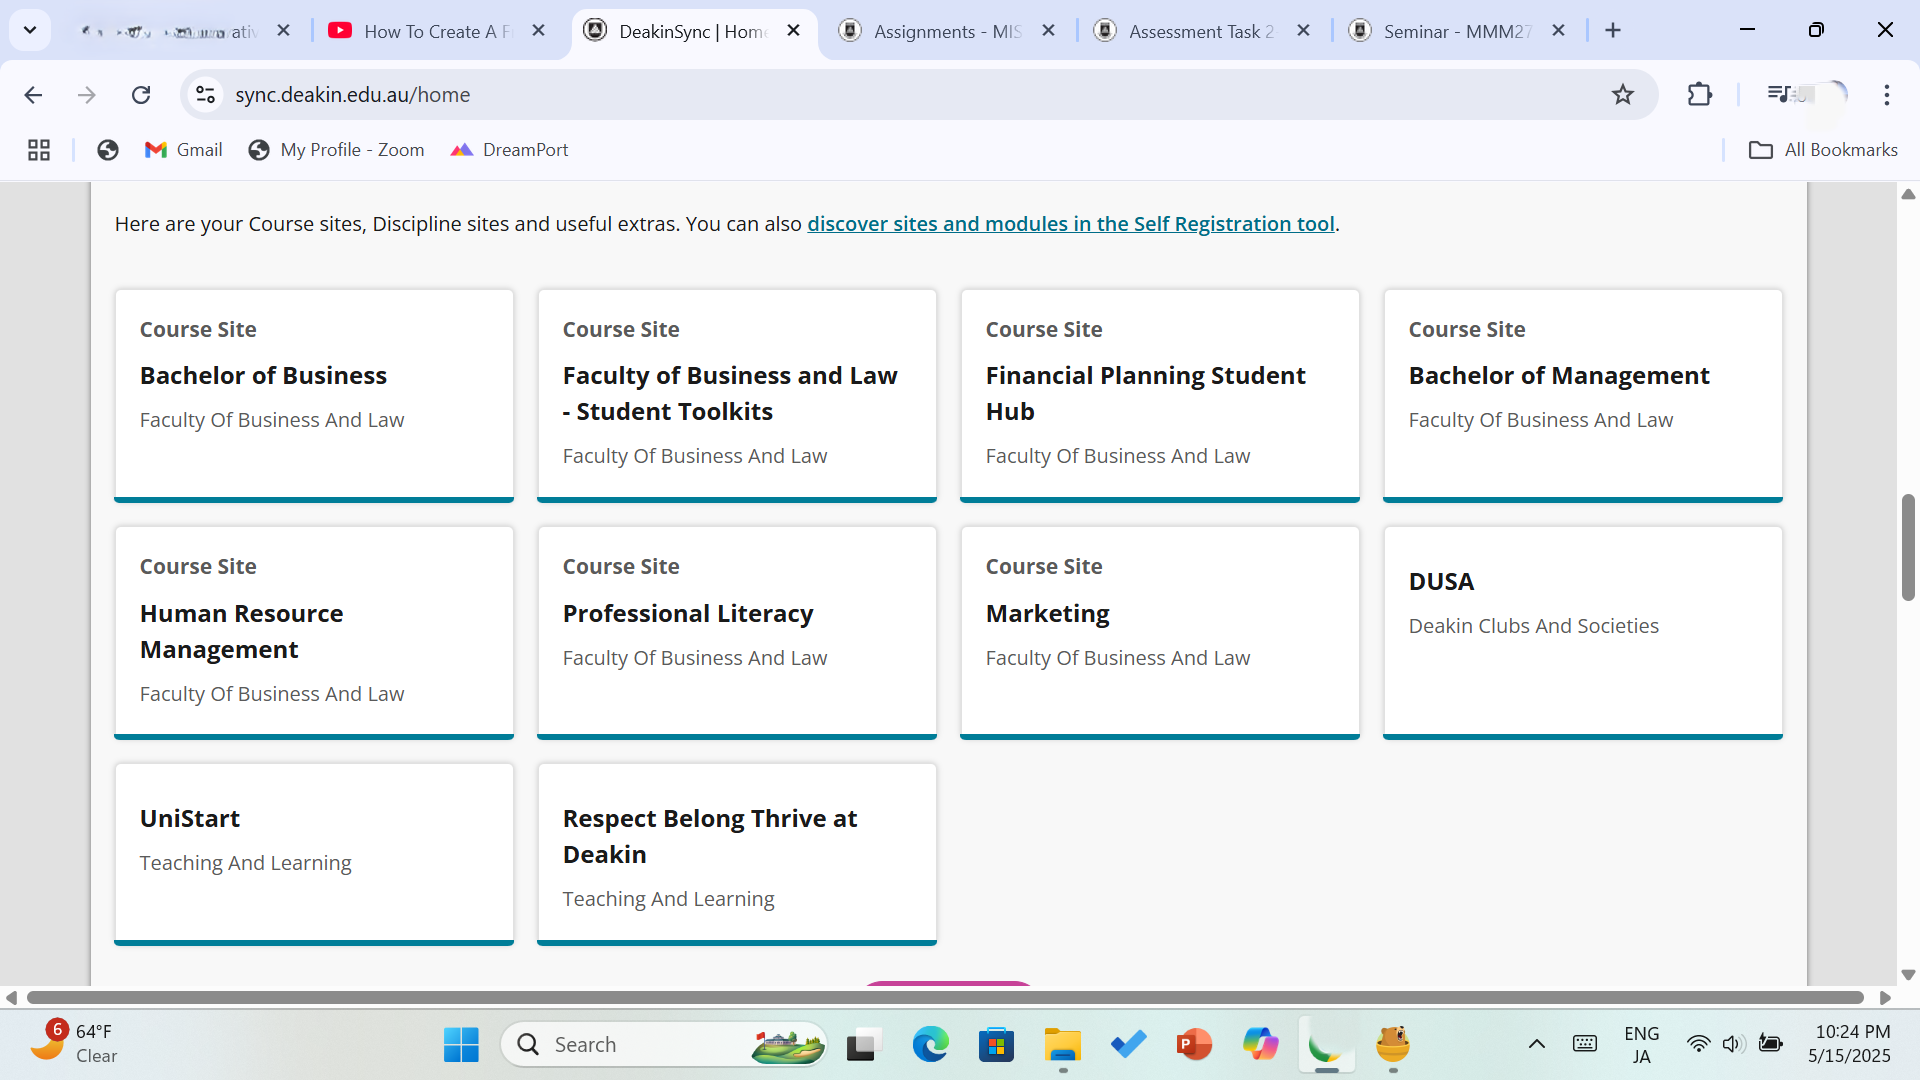Open DUSA Deakin Clubs and Societies card
This screenshot has width=1920, height=1080.
(1583, 633)
